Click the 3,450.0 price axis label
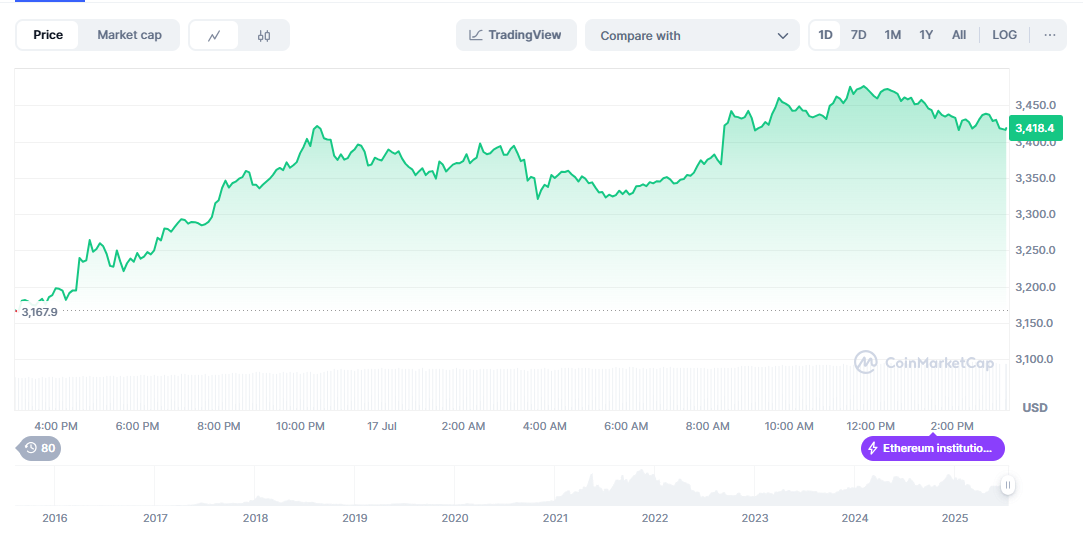Screen dimensions: 1083x546 pyautogui.click(x=1035, y=106)
